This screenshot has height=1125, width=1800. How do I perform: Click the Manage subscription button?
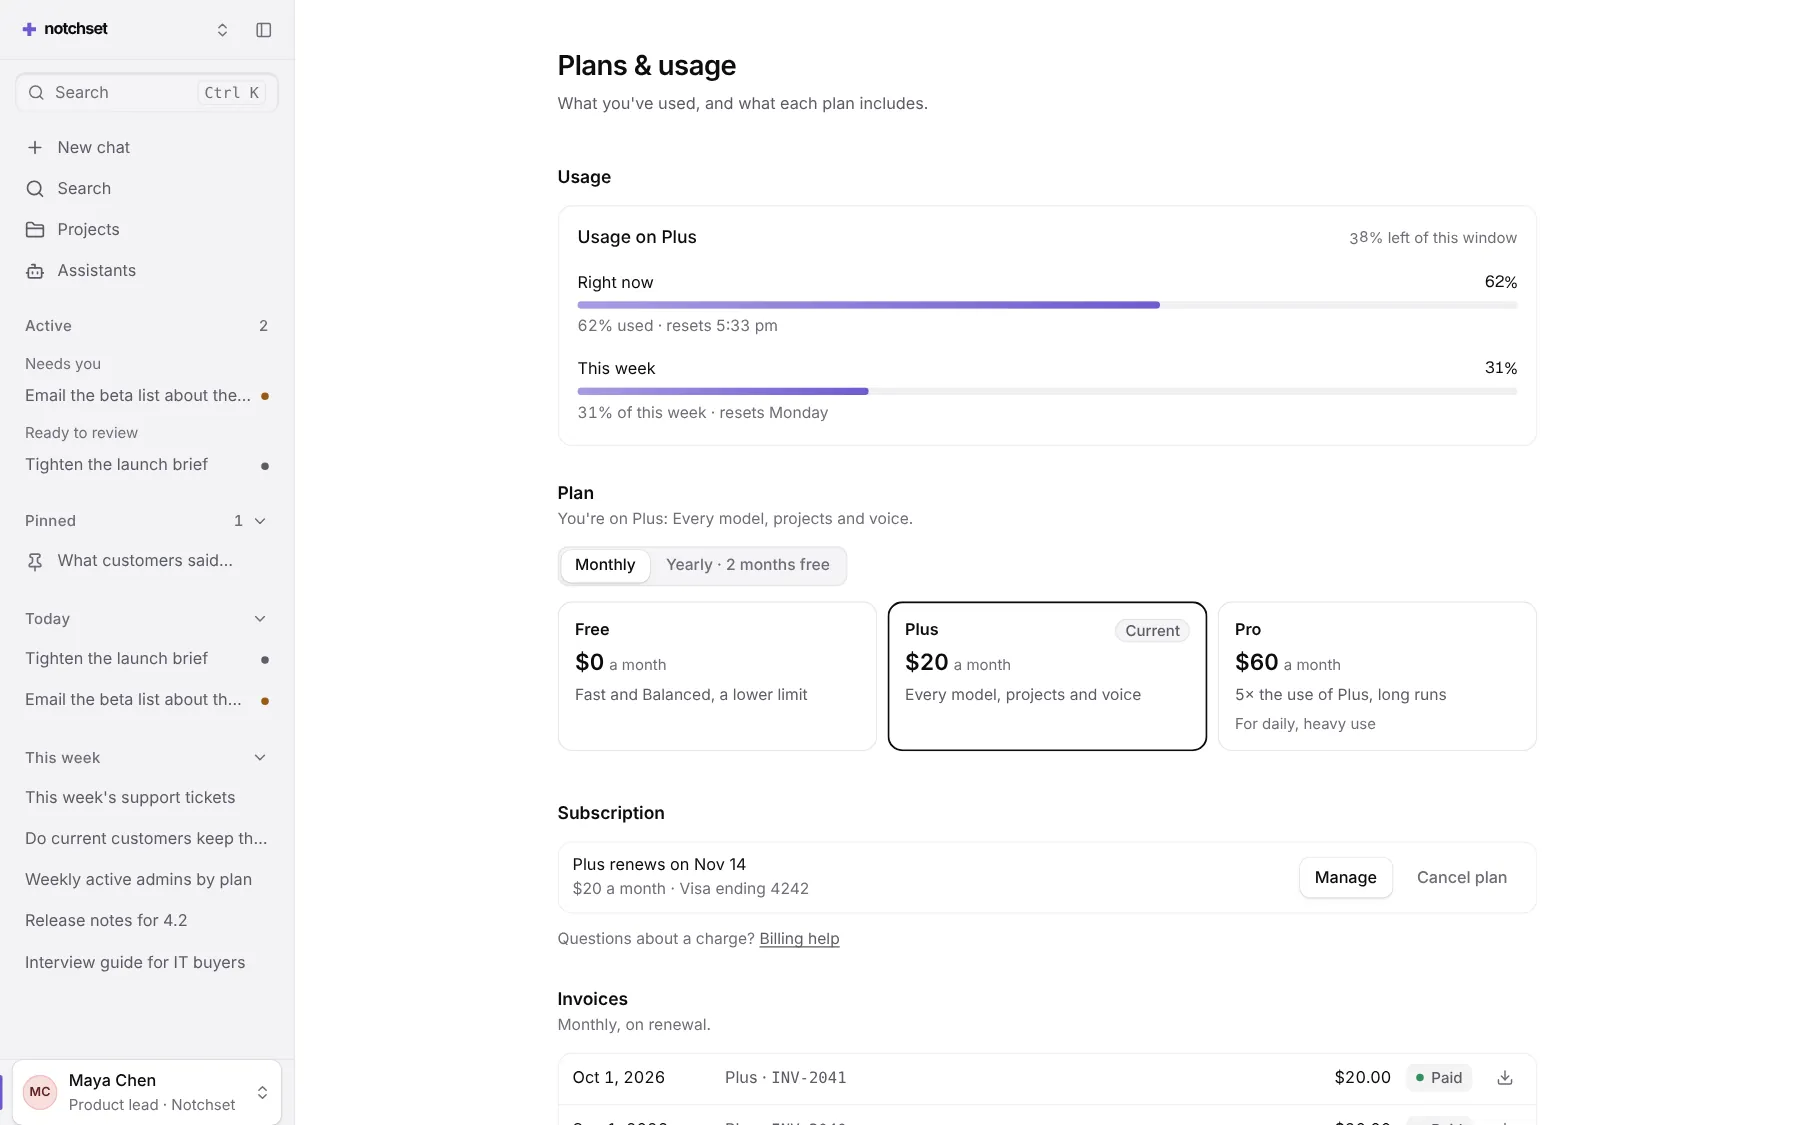pyautogui.click(x=1346, y=878)
